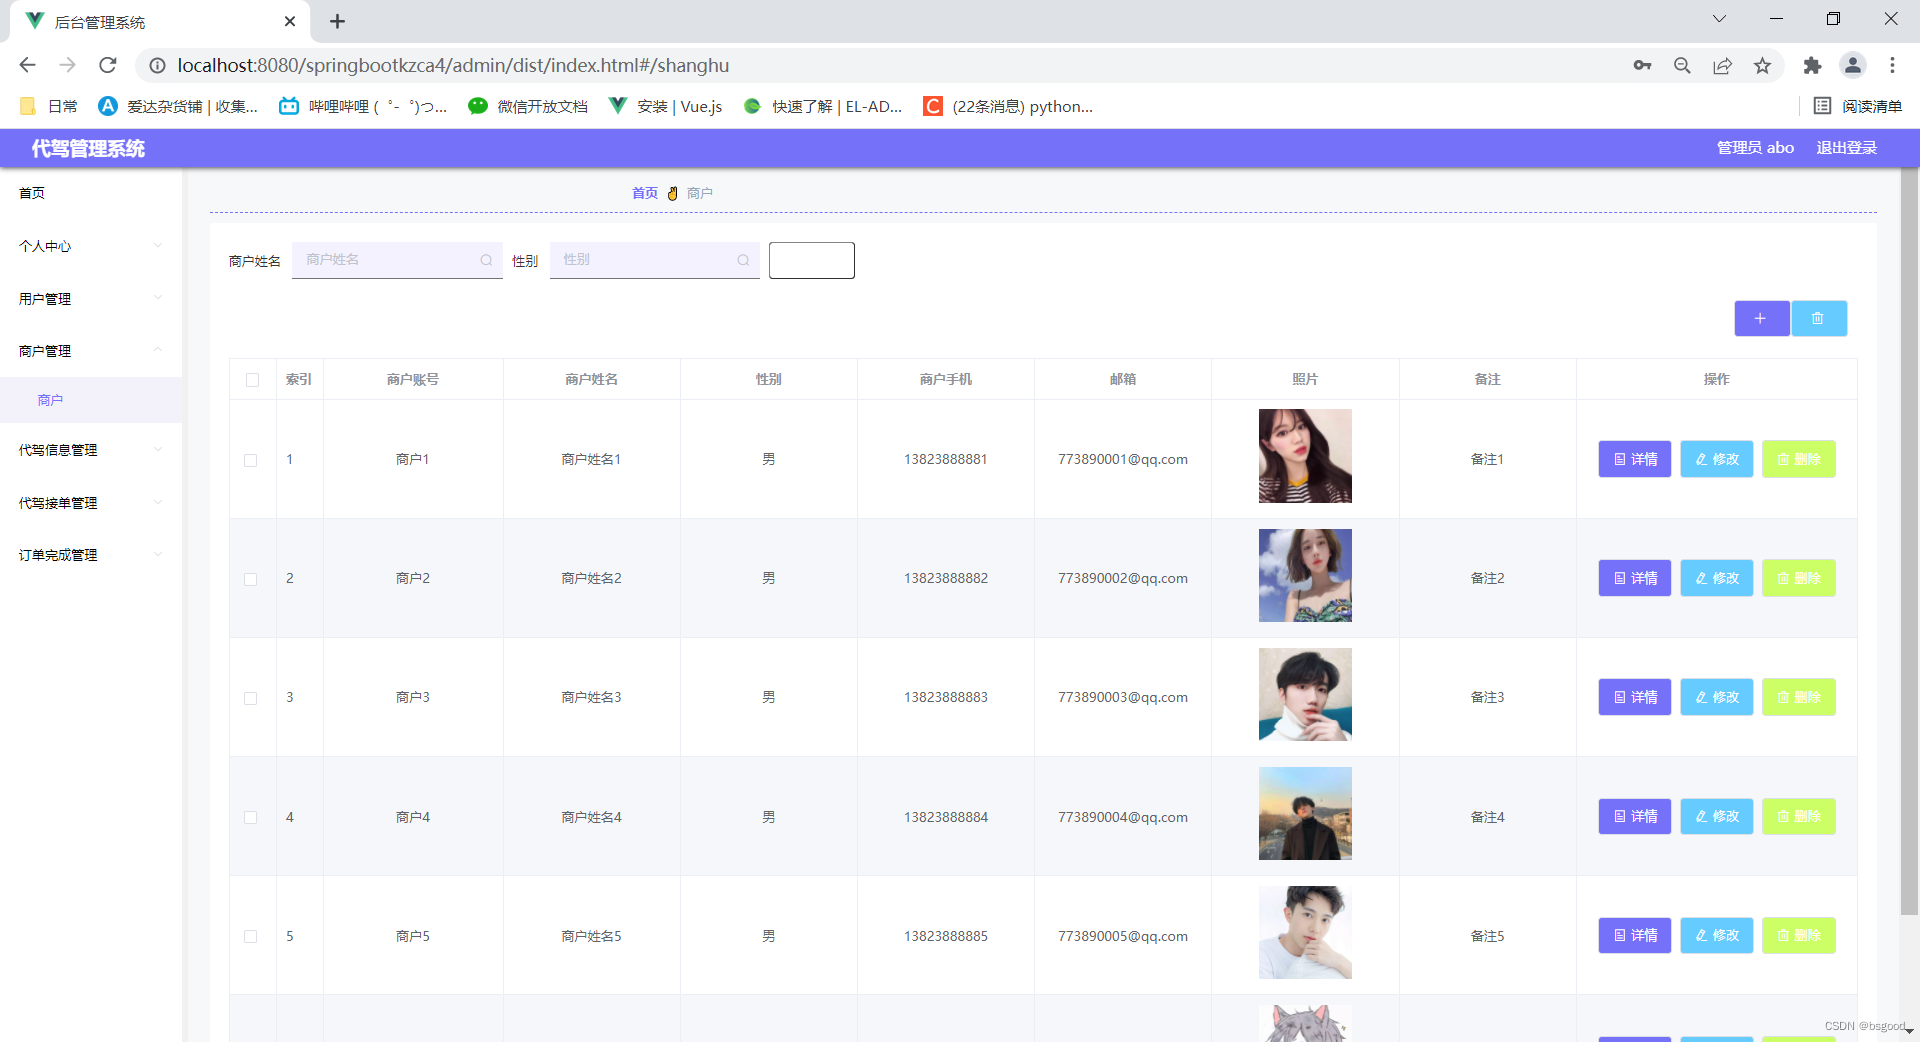
Task: Open the browser profile avatar
Action: point(1852,65)
